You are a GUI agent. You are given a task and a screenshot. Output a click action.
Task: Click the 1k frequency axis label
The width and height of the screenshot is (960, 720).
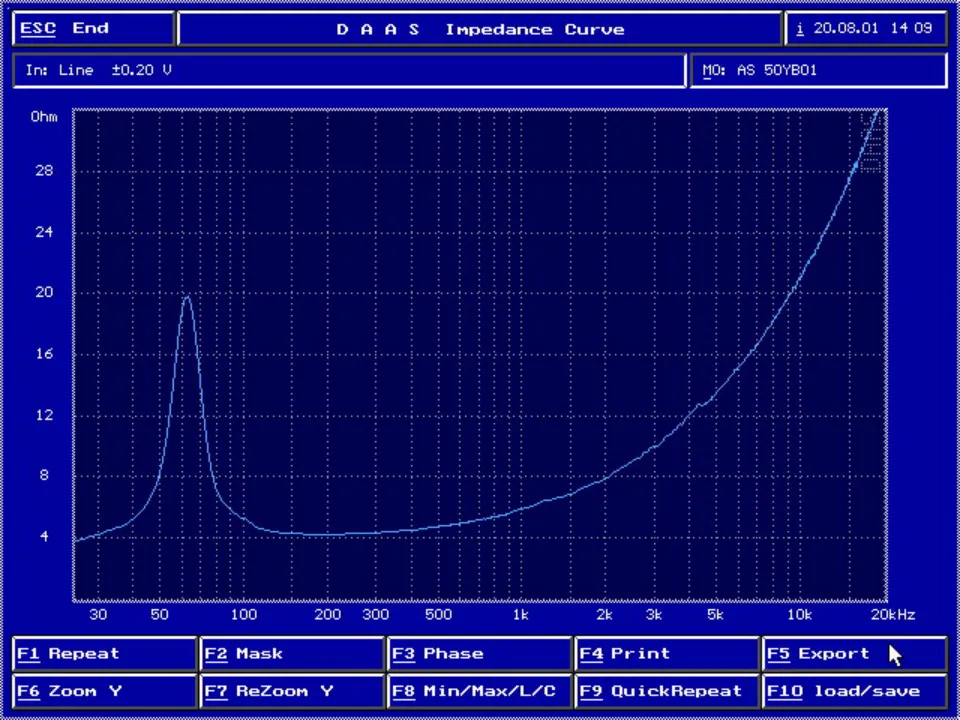tap(520, 615)
